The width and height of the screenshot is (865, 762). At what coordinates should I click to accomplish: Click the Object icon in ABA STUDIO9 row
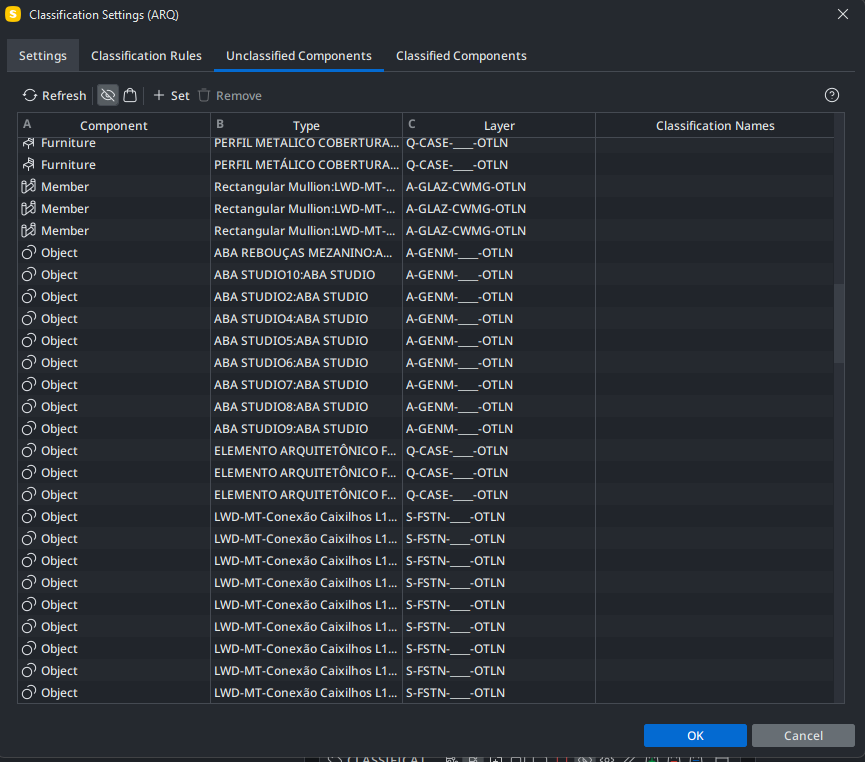click(x=29, y=429)
